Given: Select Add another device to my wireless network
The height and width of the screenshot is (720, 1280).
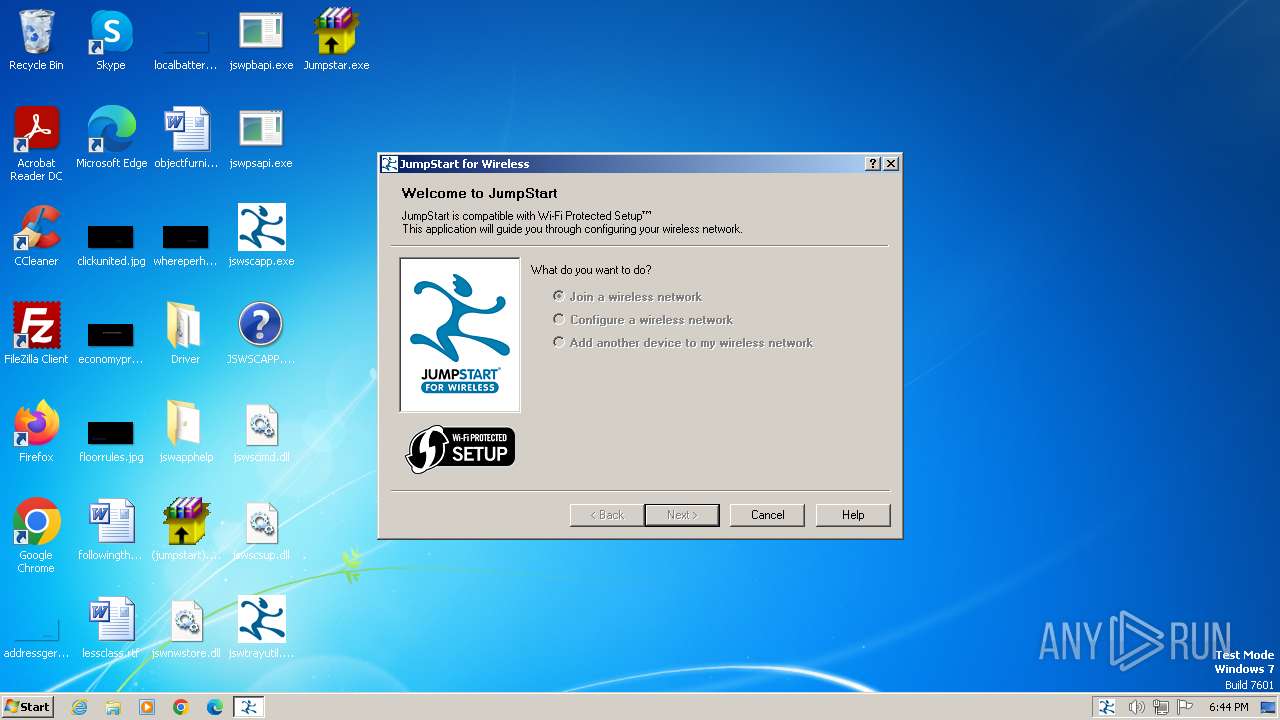Looking at the screenshot, I should 683,343.
